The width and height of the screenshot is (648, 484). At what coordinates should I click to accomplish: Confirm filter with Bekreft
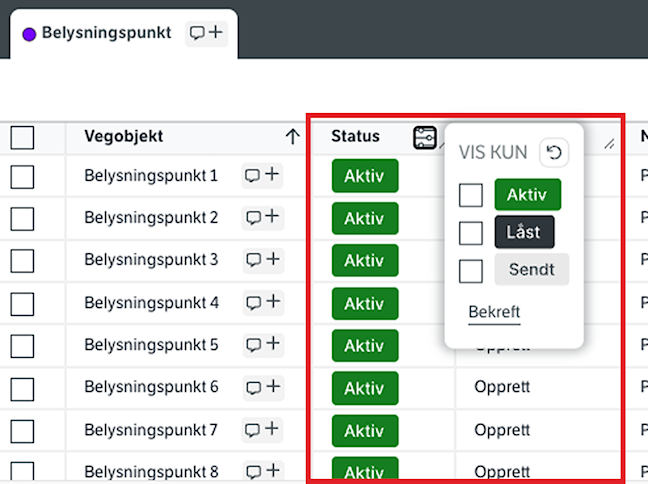click(x=494, y=312)
